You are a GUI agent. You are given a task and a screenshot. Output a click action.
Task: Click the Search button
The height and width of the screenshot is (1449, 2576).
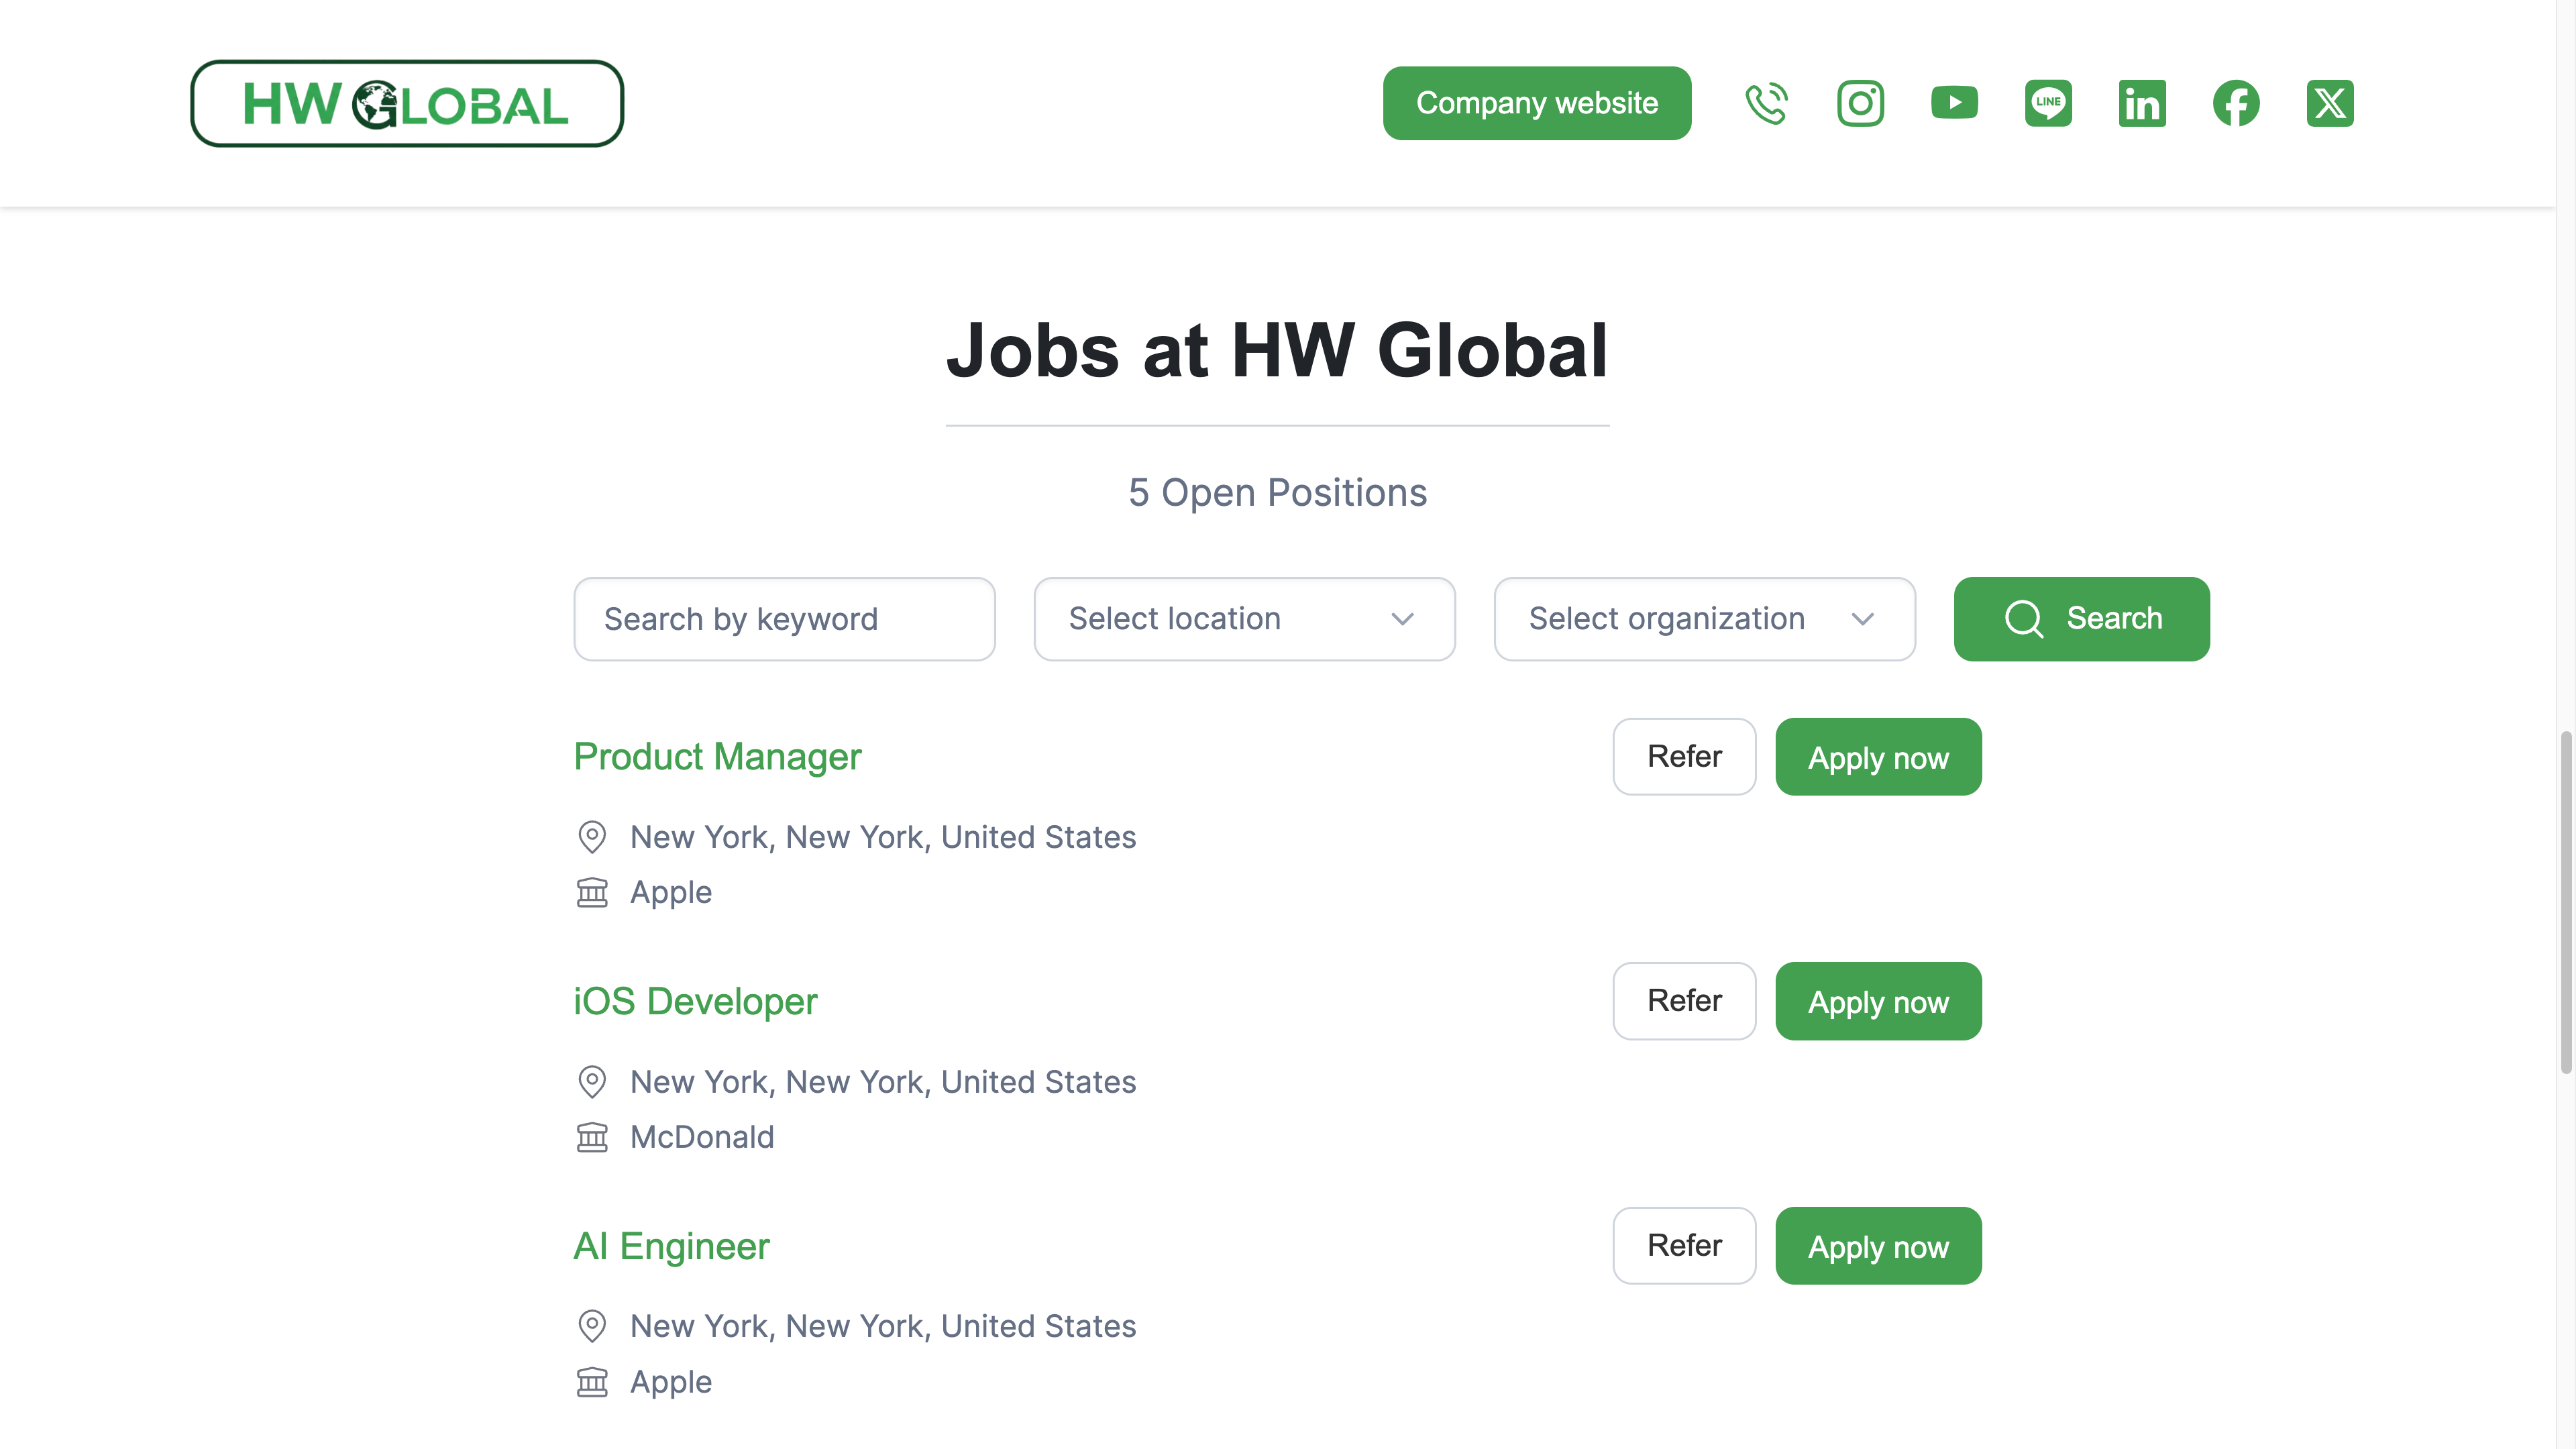pyautogui.click(x=2081, y=619)
